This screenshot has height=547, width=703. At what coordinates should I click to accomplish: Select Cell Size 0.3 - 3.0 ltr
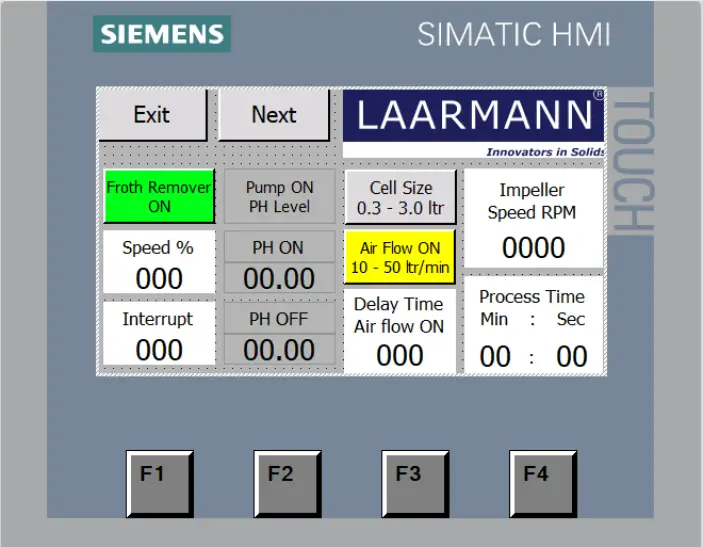tap(400, 197)
